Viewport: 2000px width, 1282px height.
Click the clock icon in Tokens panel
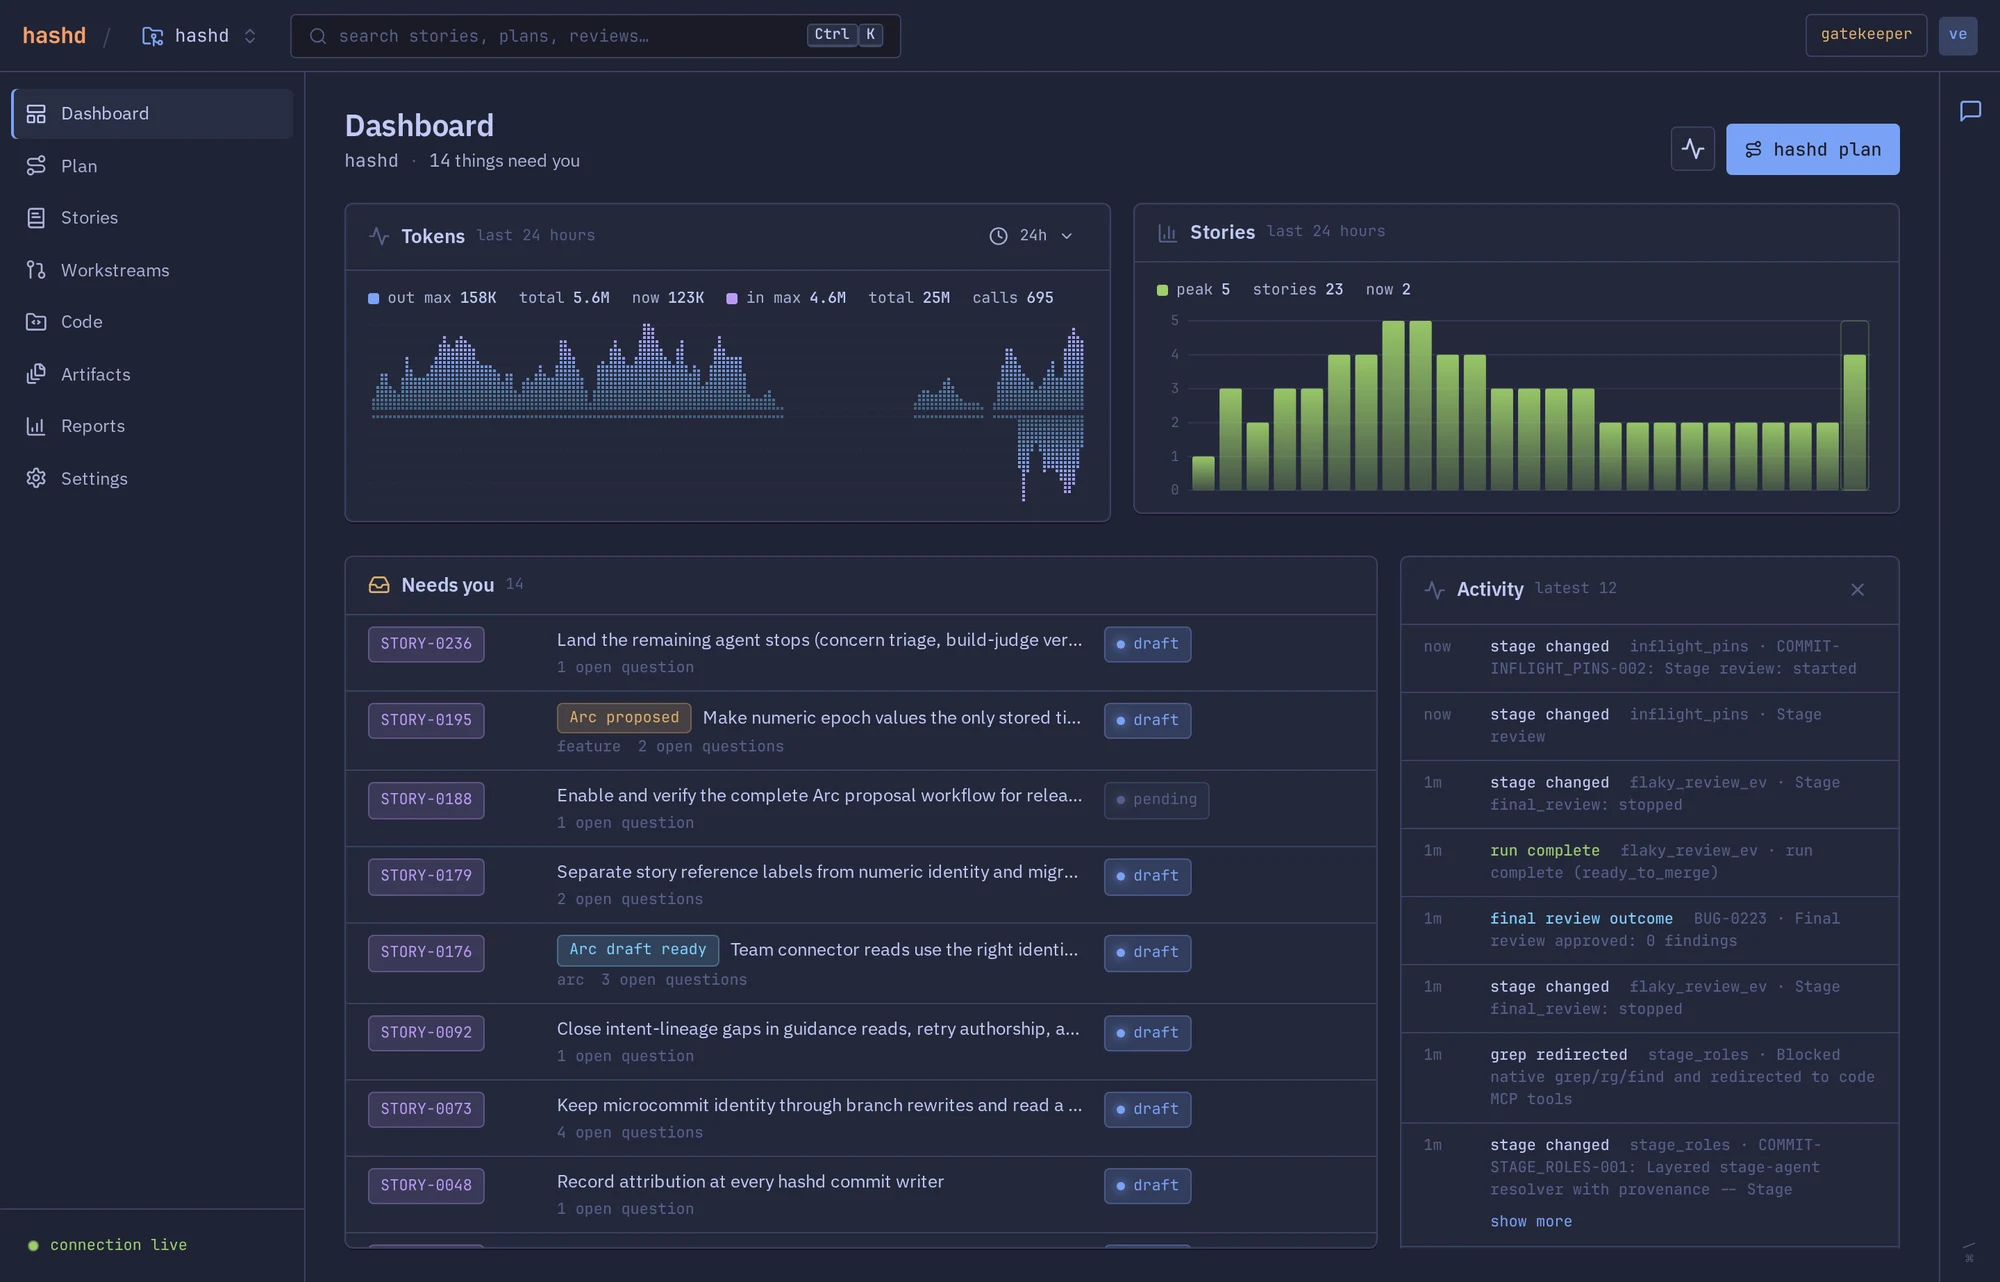(998, 236)
